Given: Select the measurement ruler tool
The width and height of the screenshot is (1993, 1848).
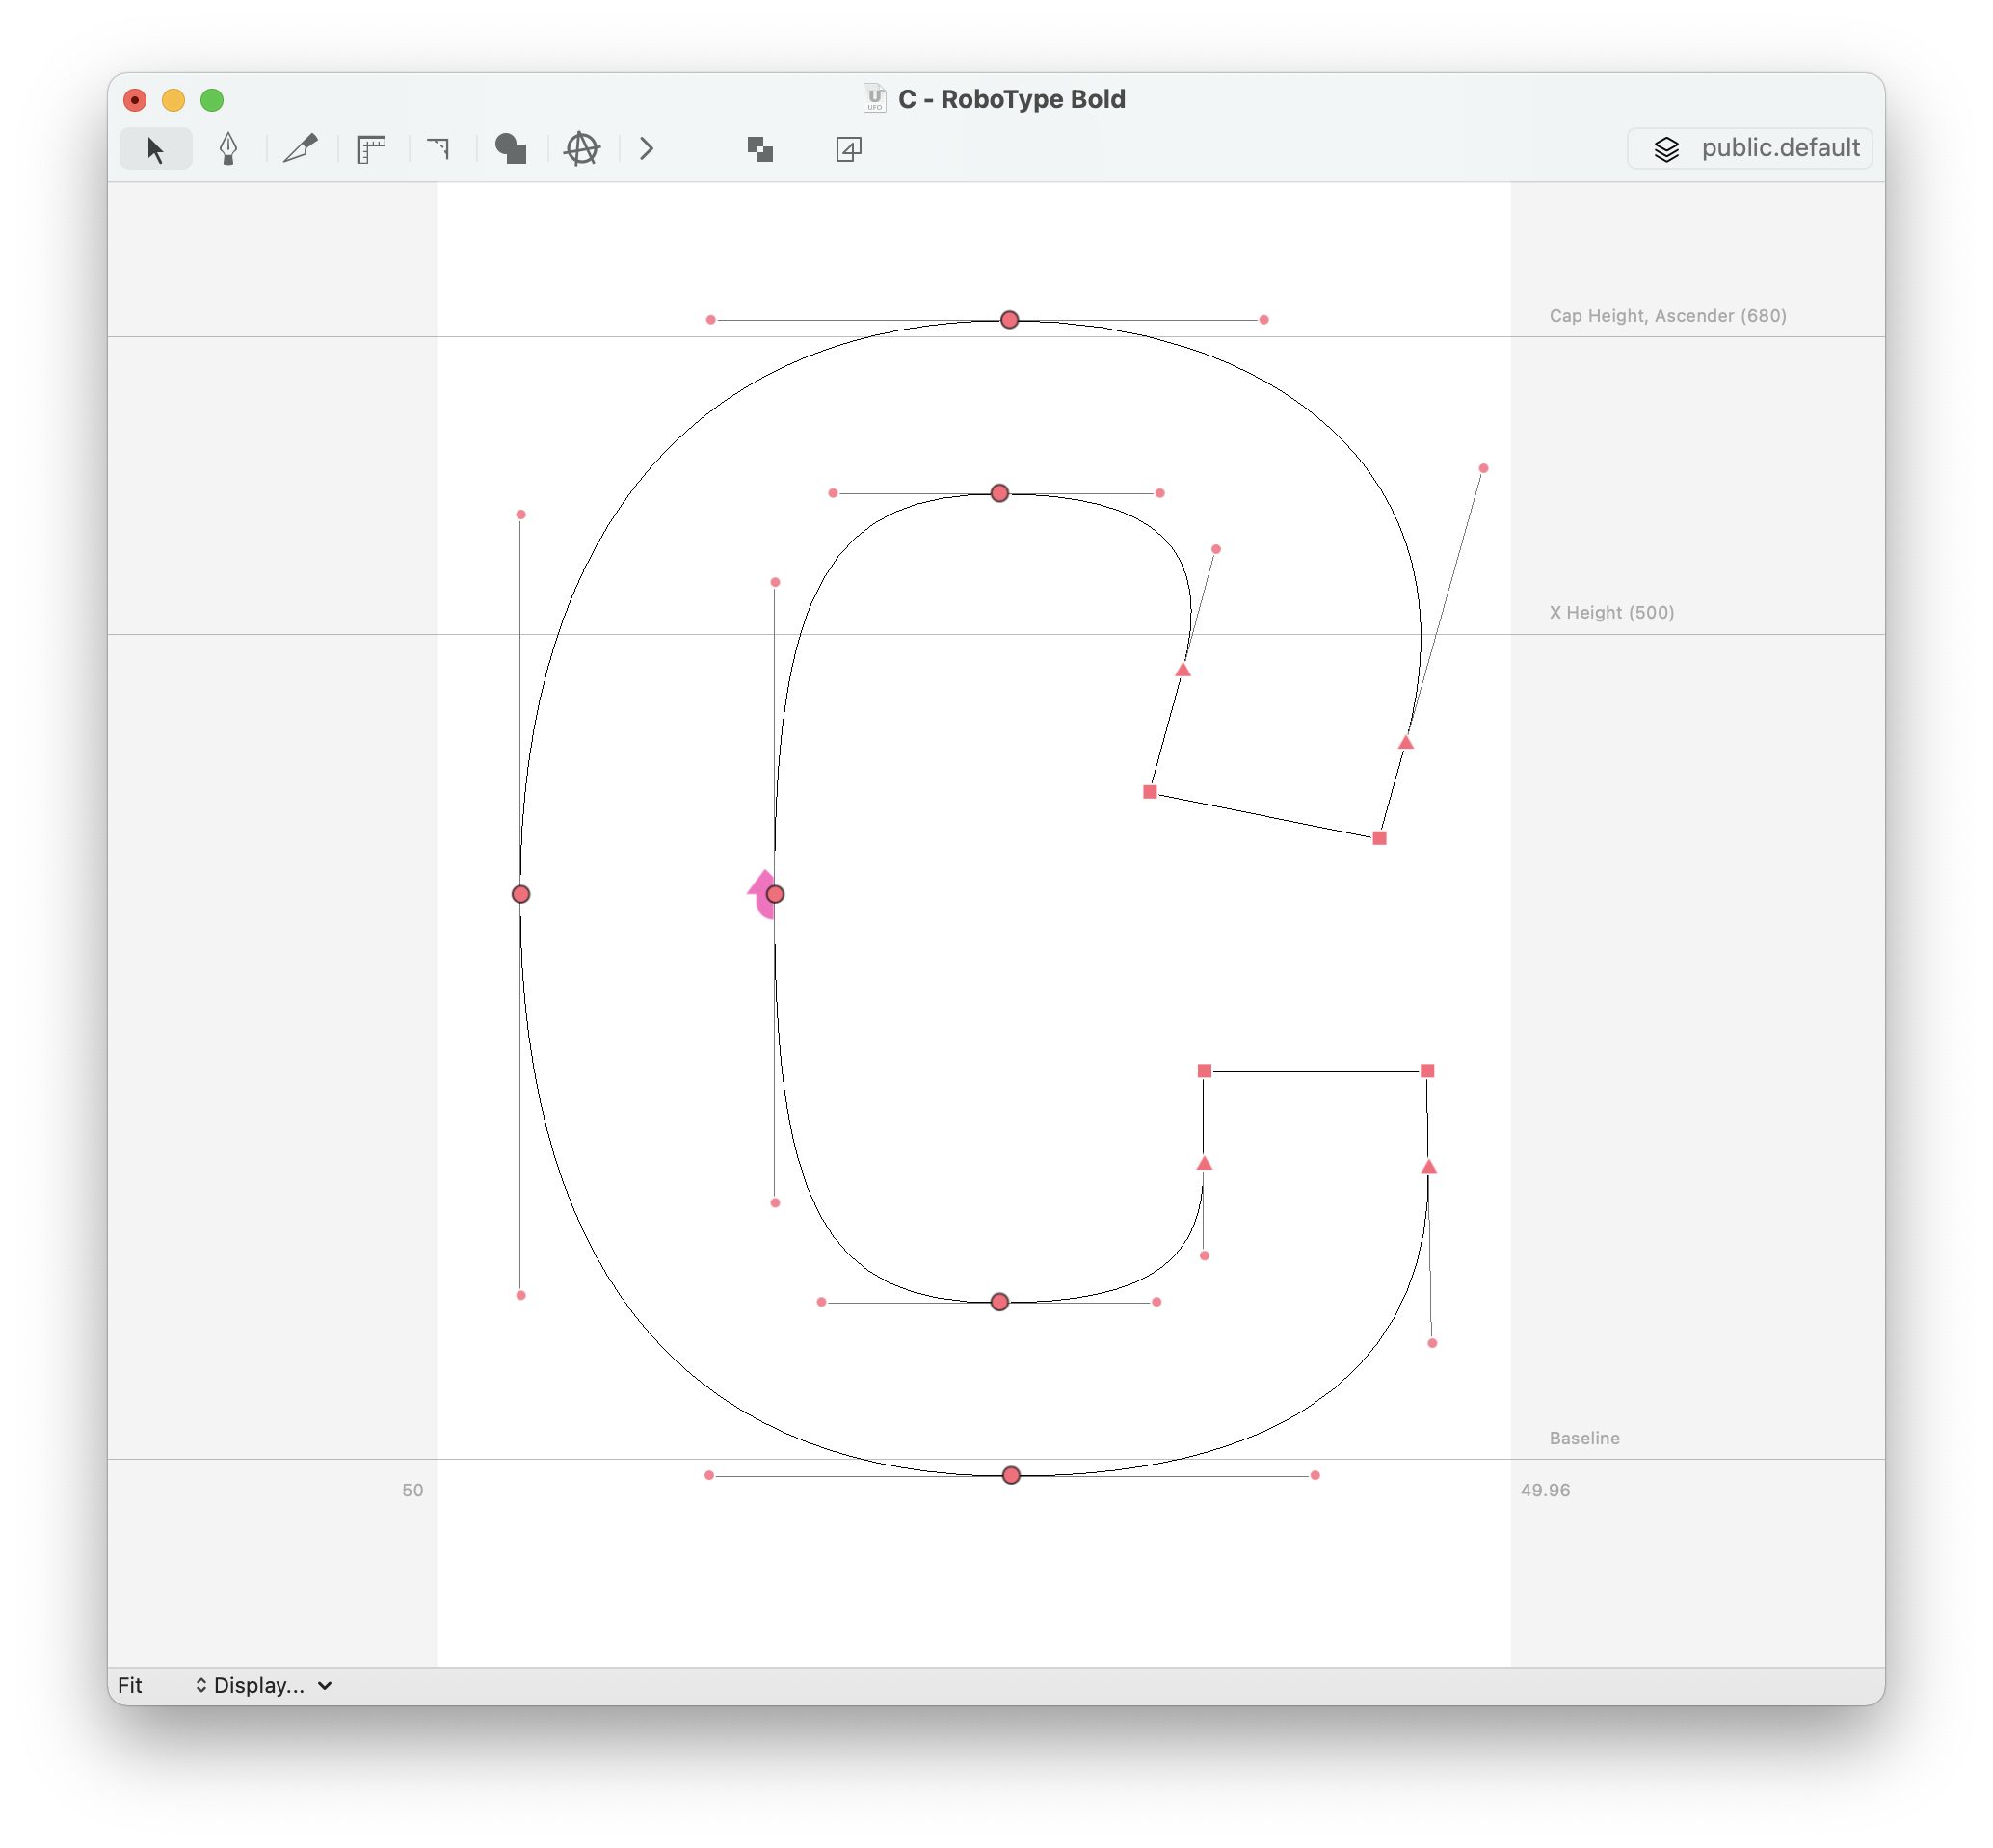Looking at the screenshot, I should click(371, 149).
